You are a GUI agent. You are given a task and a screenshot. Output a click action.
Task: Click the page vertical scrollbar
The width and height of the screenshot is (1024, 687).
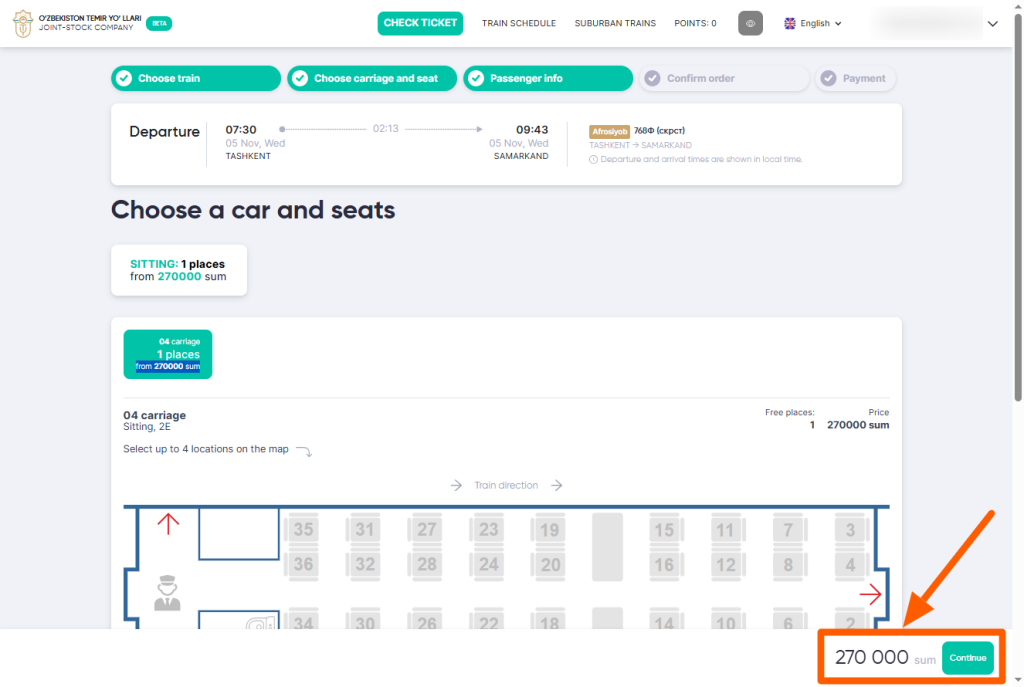[1018, 200]
